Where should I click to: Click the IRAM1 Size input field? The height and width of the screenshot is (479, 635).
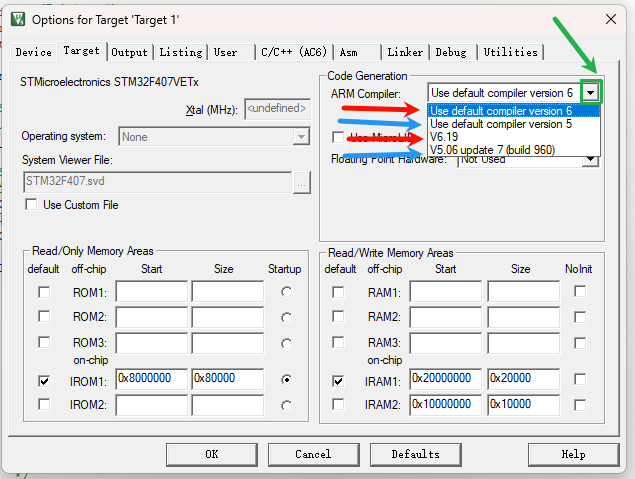(523, 380)
